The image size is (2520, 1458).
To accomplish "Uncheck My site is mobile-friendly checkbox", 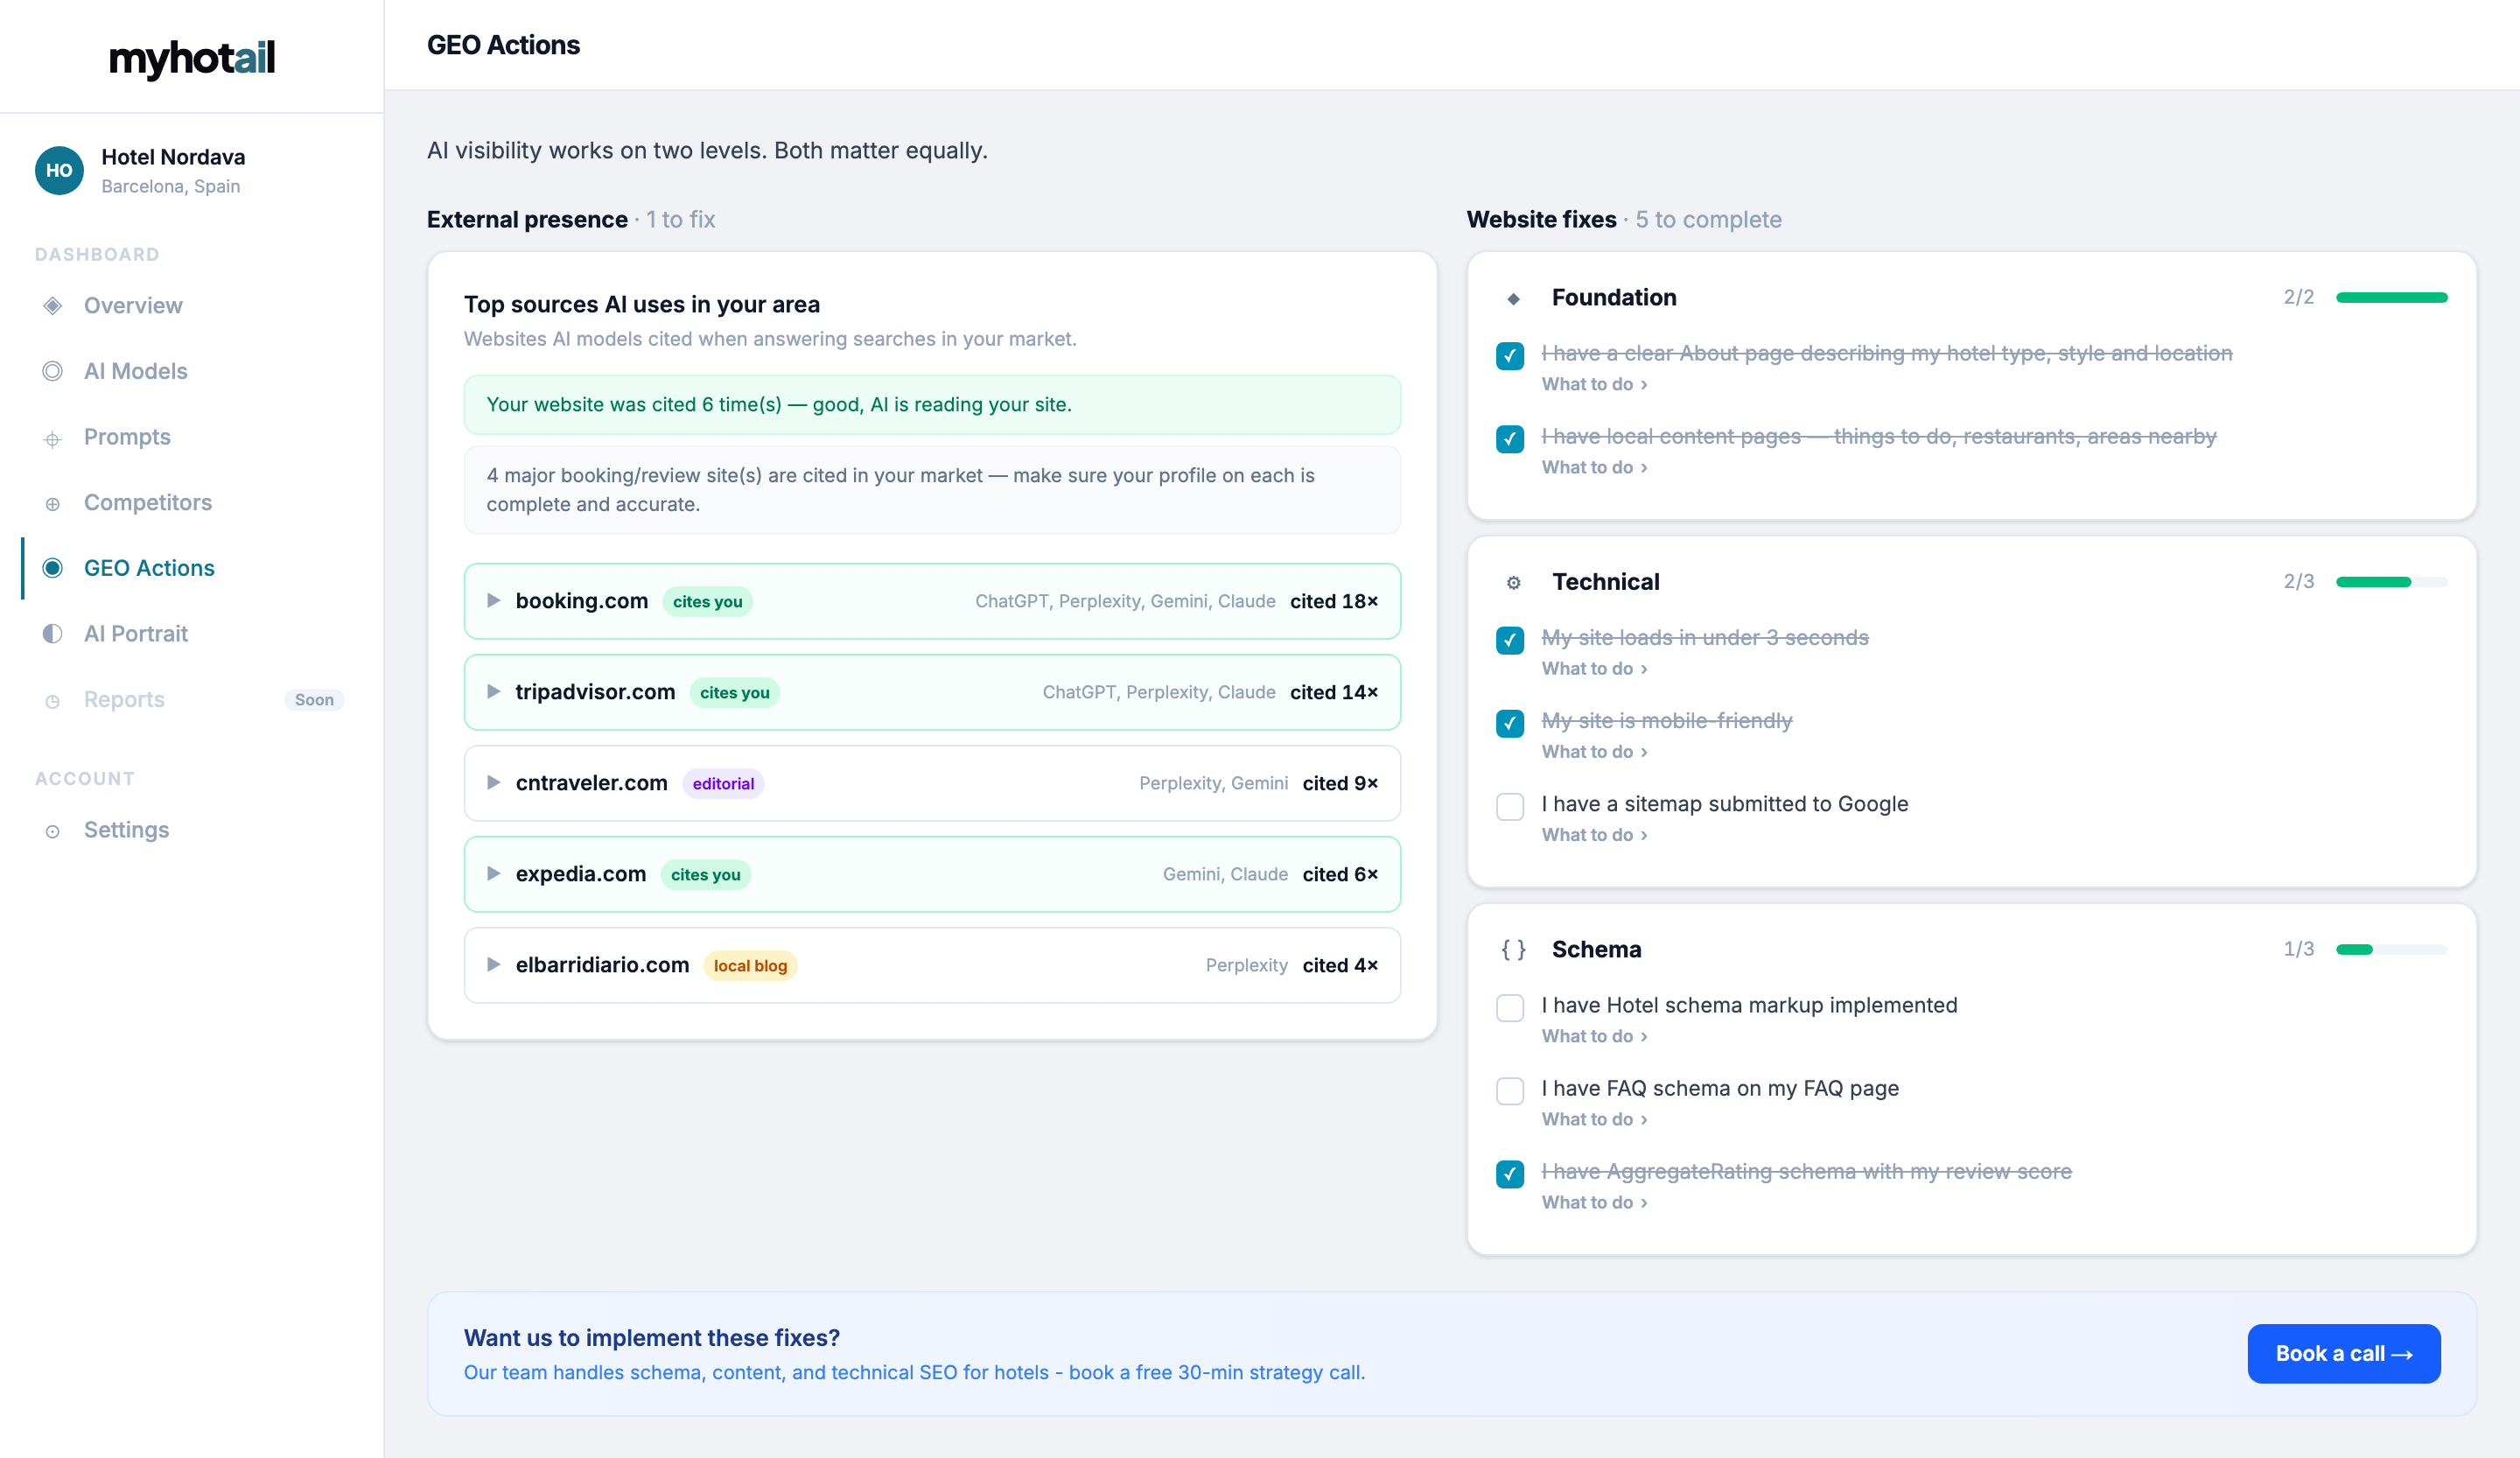I will point(1510,723).
